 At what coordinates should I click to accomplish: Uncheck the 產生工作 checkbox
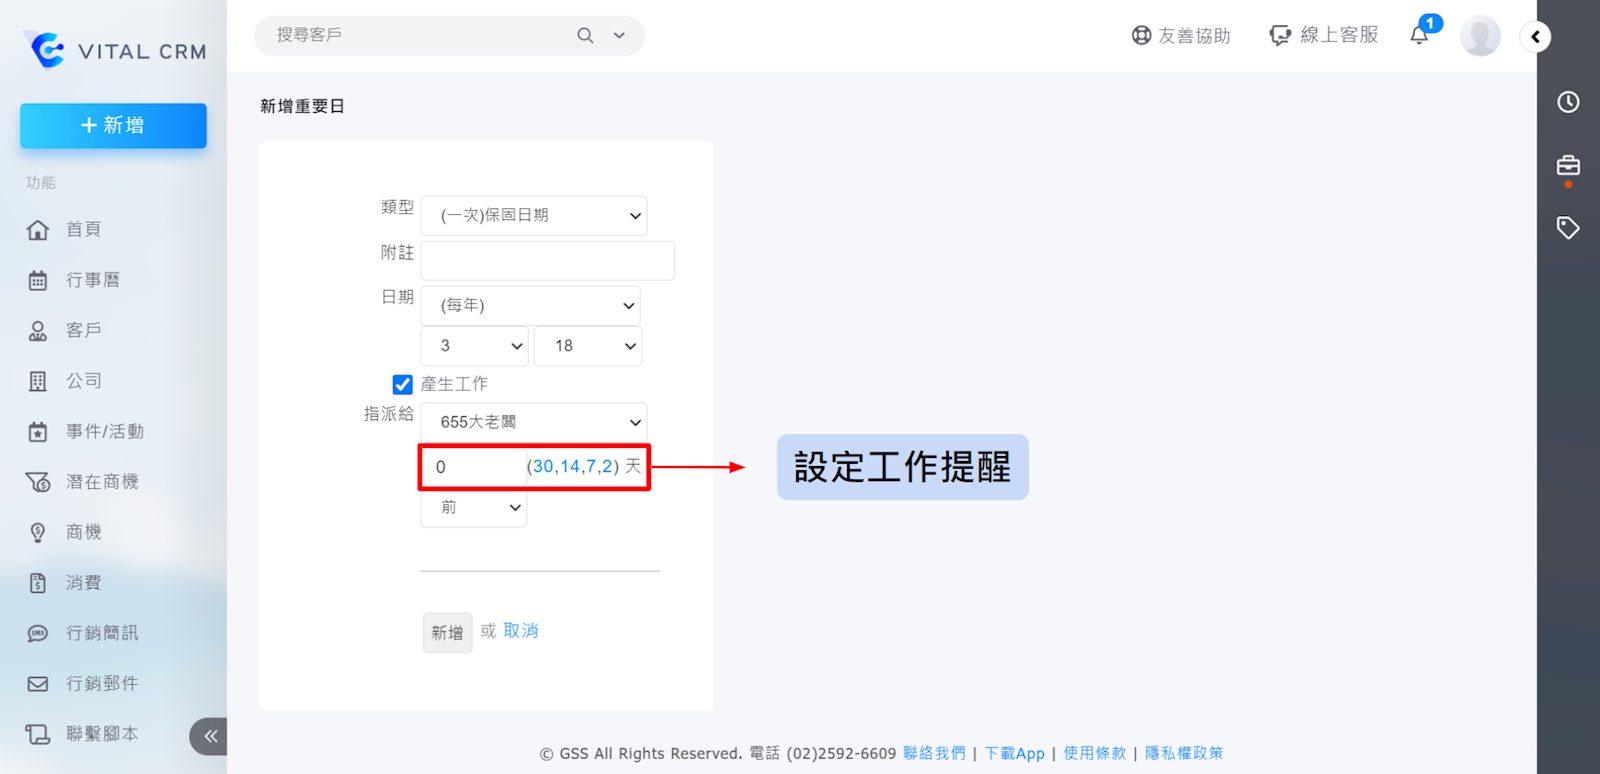pyautogui.click(x=403, y=385)
